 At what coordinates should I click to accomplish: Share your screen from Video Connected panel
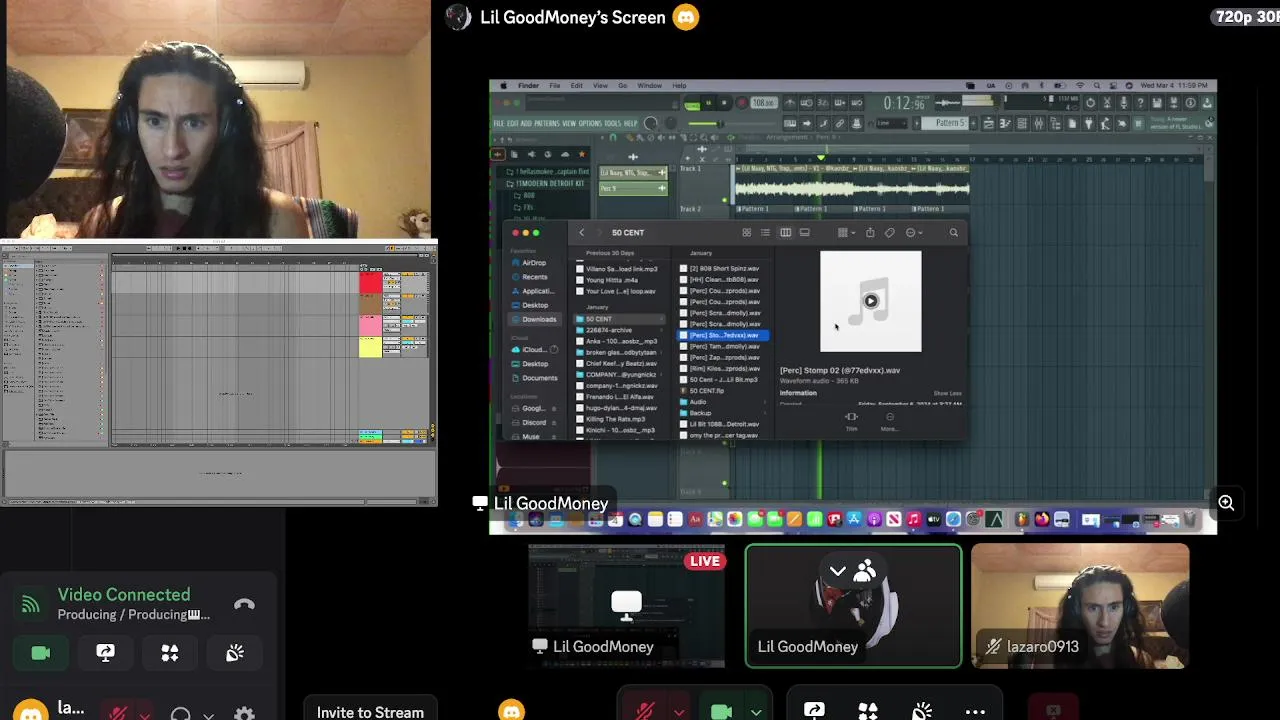(x=105, y=653)
